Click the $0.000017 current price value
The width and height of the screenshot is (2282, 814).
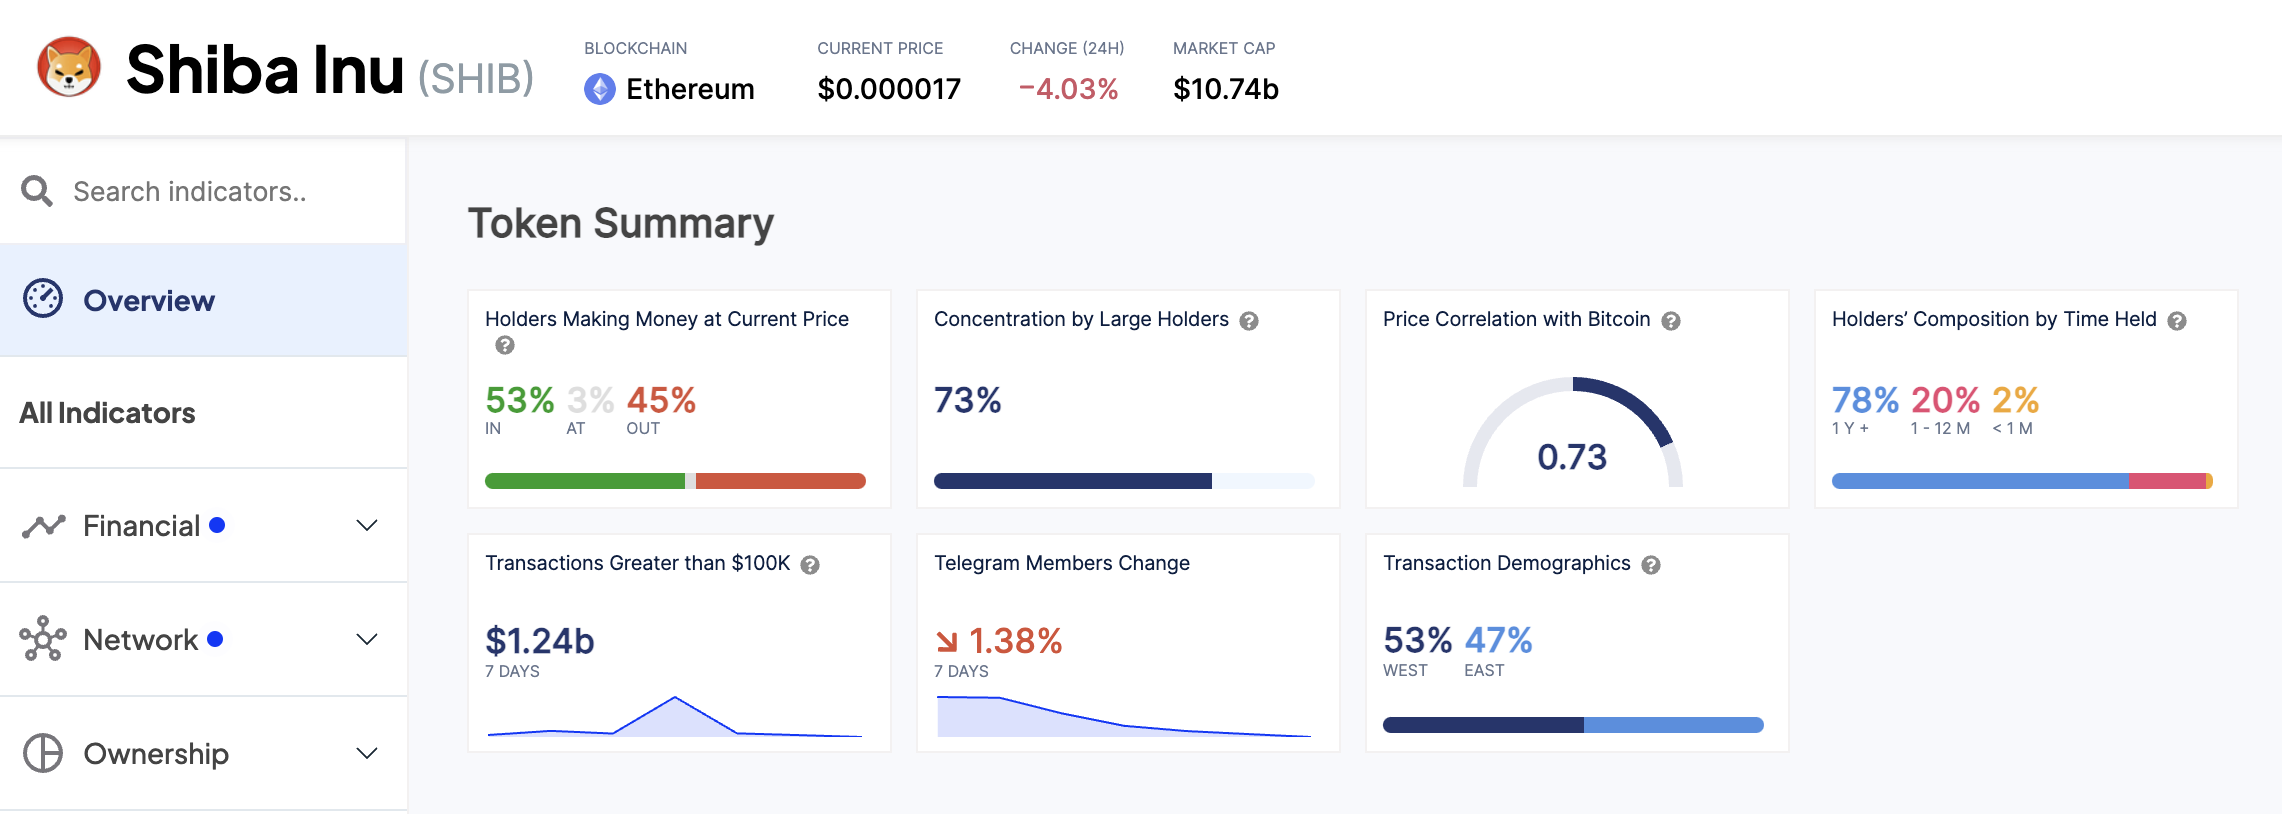click(889, 89)
